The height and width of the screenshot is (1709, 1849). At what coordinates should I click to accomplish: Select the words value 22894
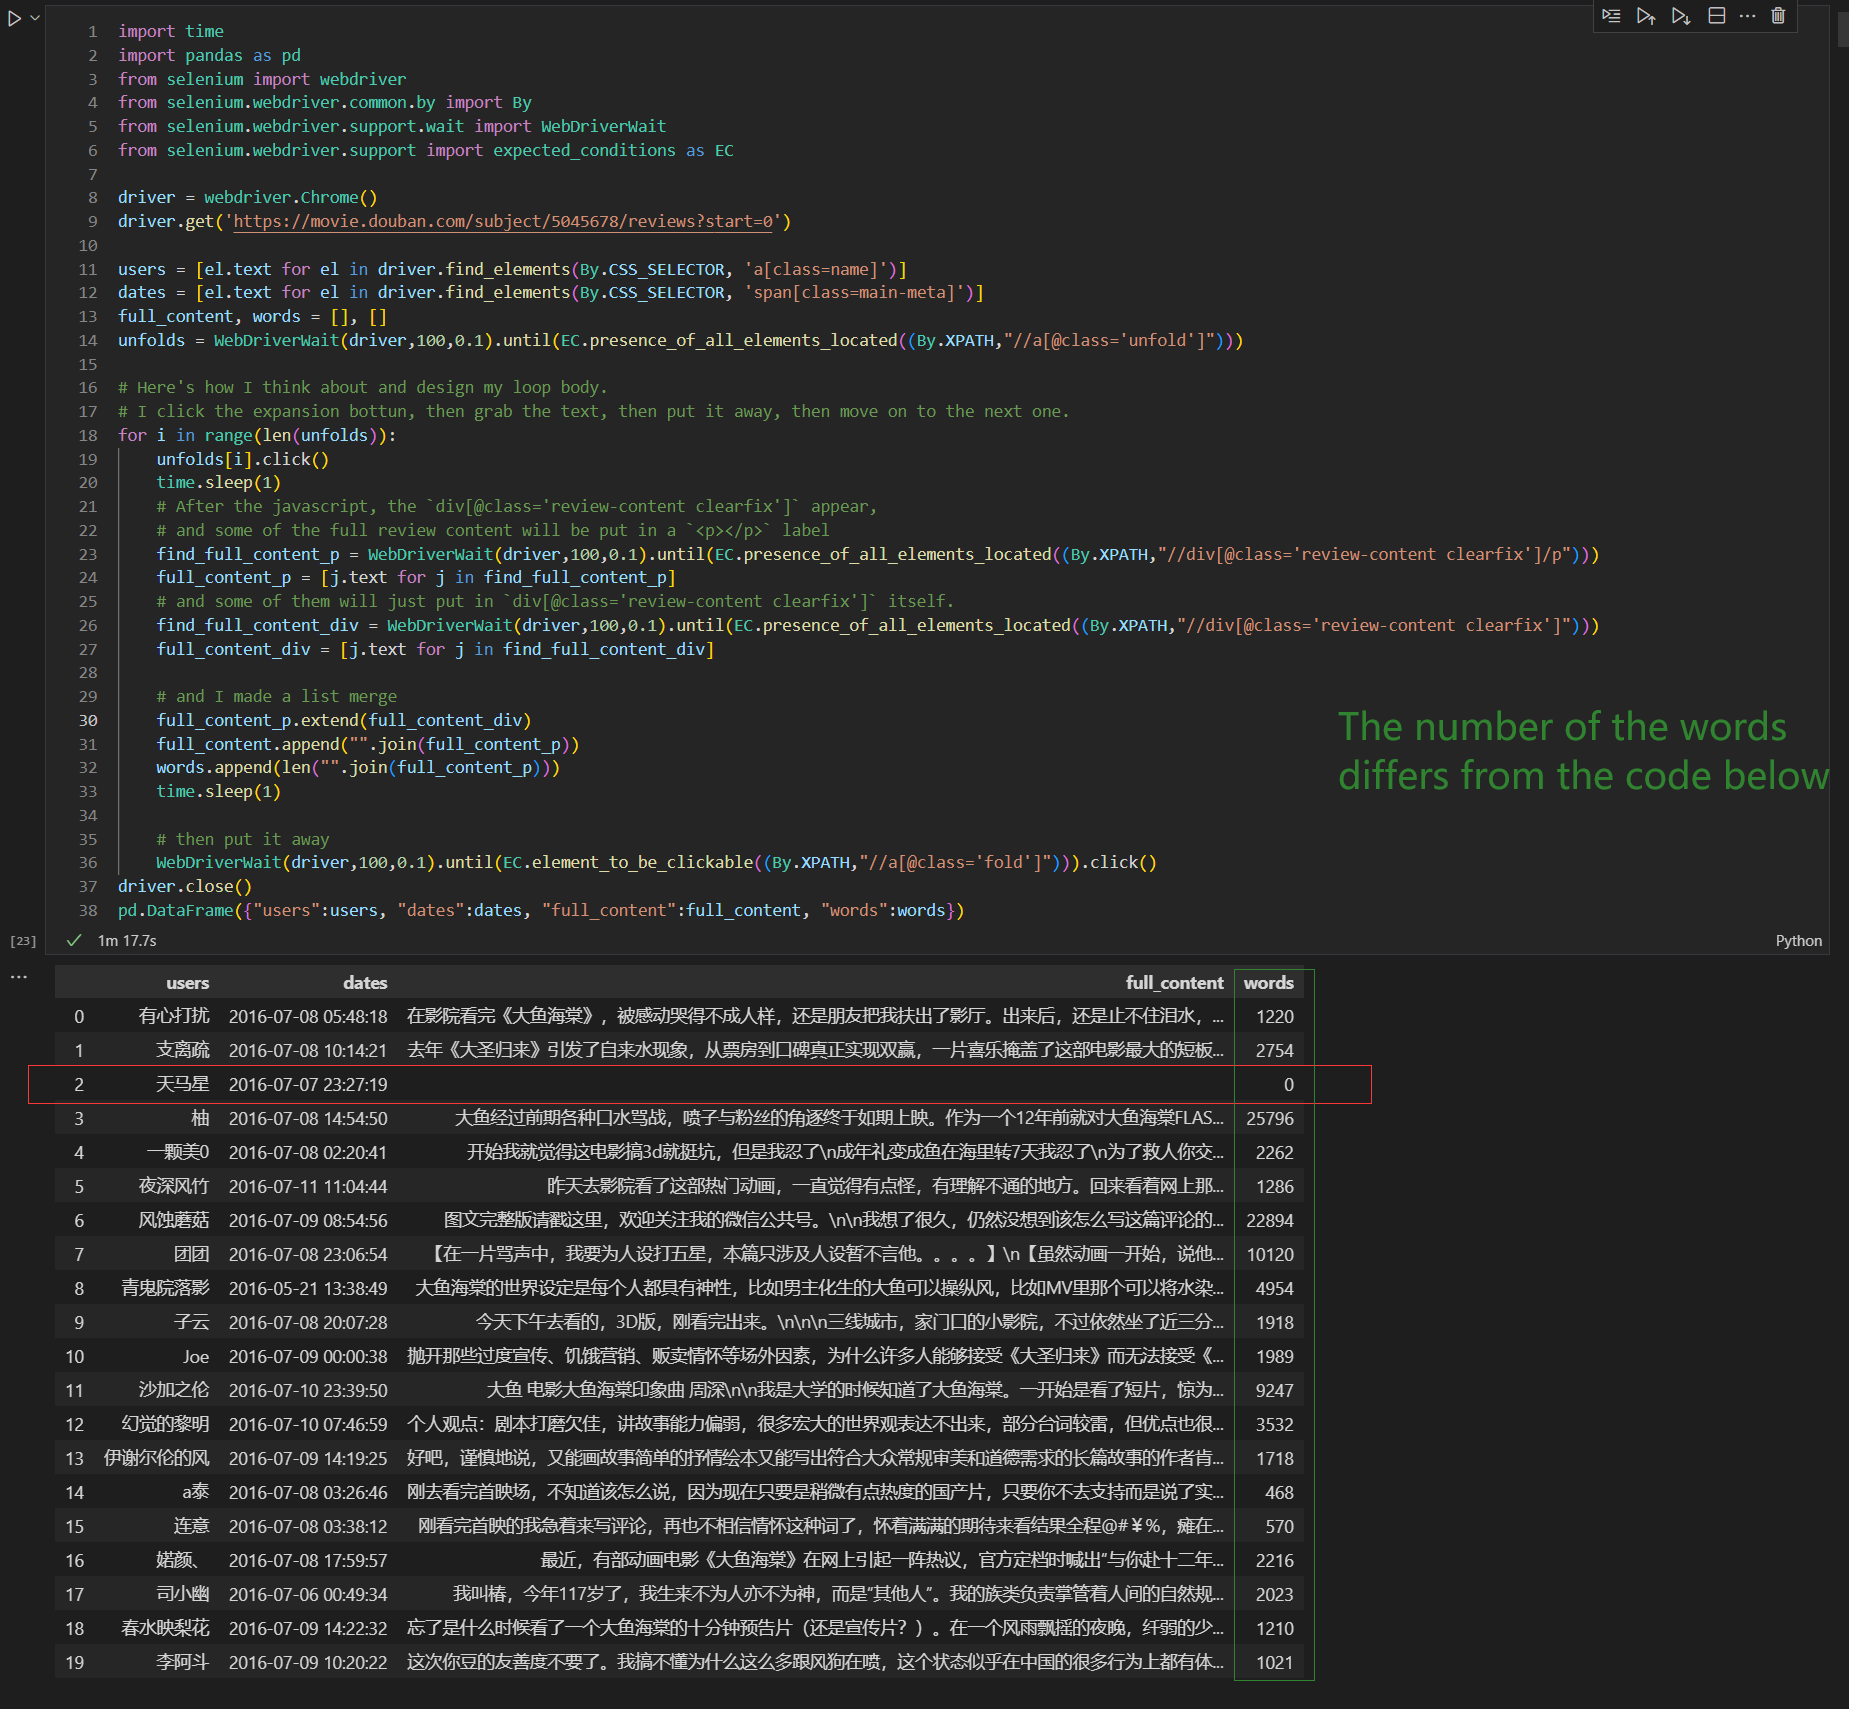1270,1220
